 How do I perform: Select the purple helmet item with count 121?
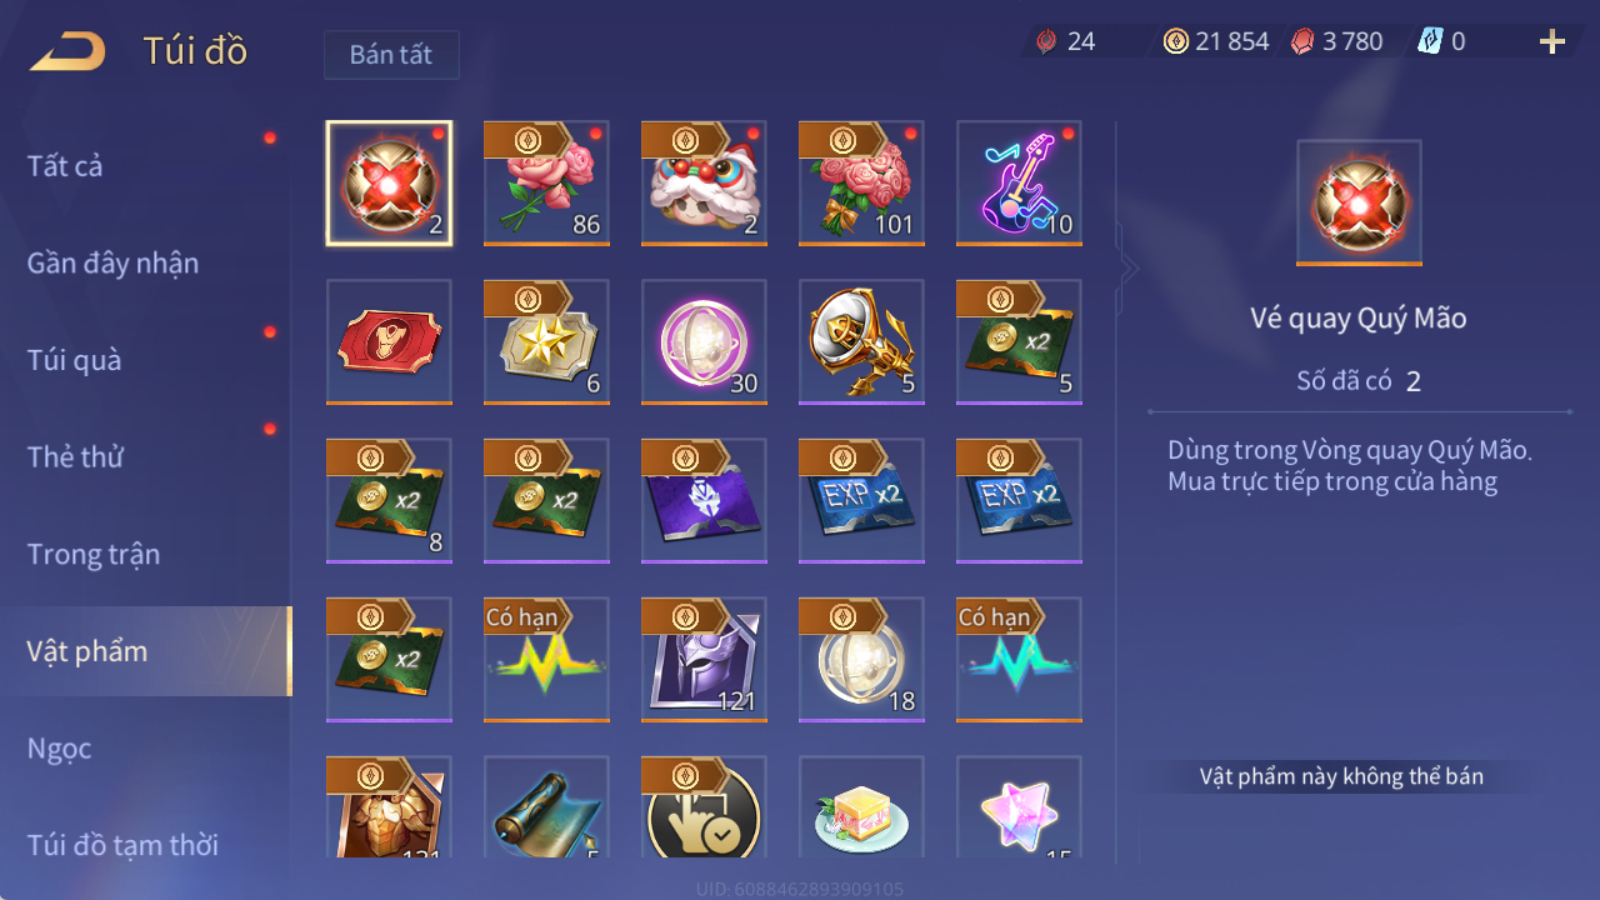[x=704, y=660]
